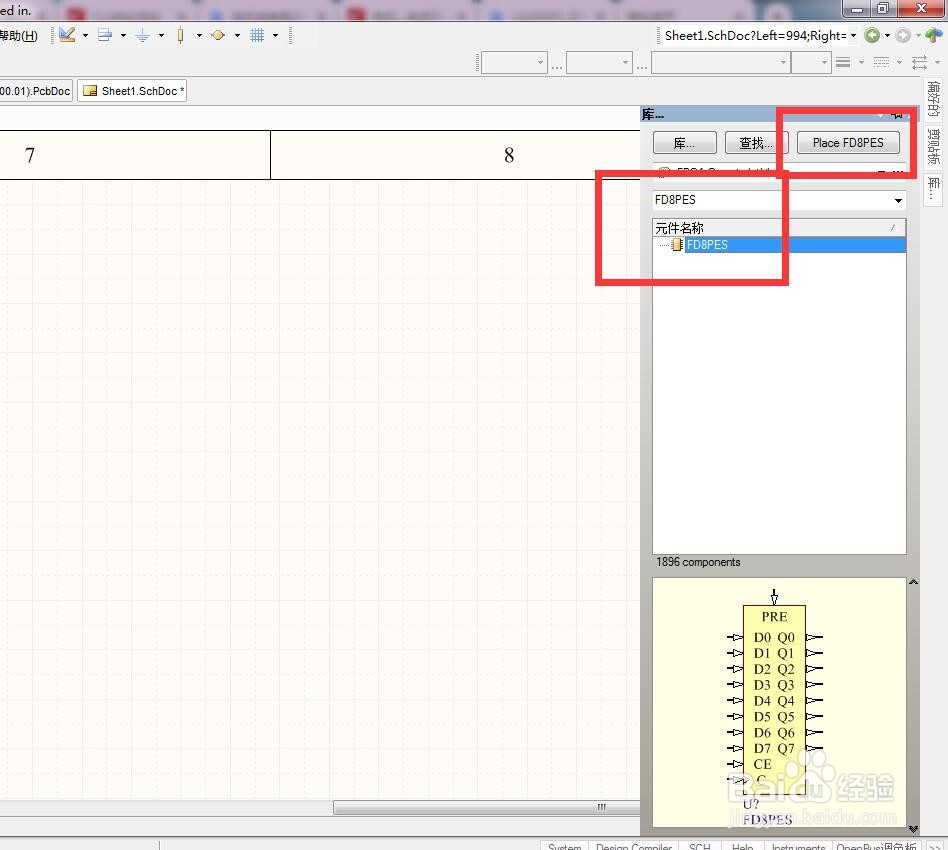Click the grey navigate forward icon

(903, 36)
